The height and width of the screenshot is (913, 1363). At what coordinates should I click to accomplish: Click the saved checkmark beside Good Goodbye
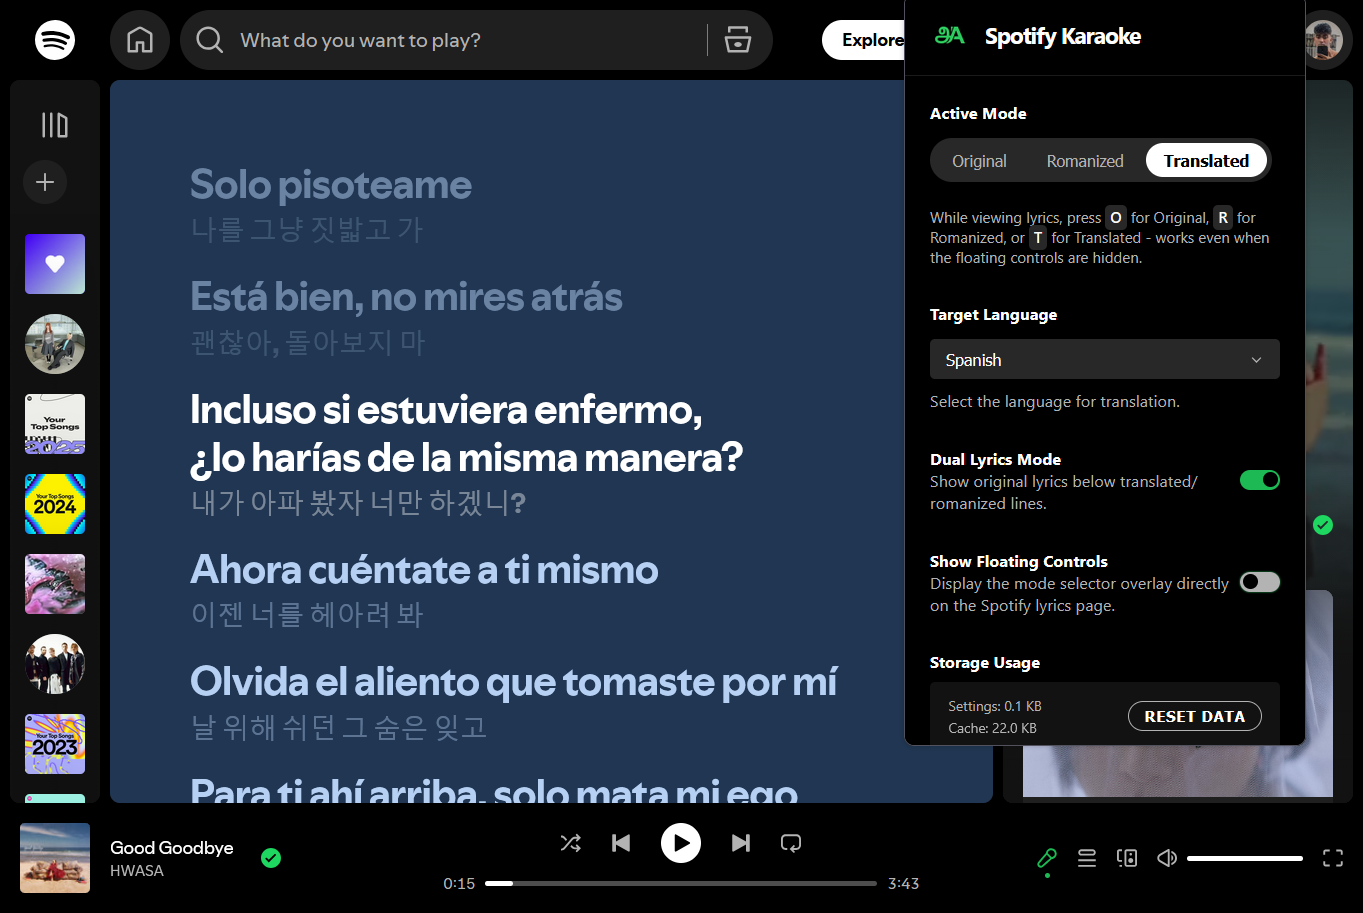(x=271, y=858)
